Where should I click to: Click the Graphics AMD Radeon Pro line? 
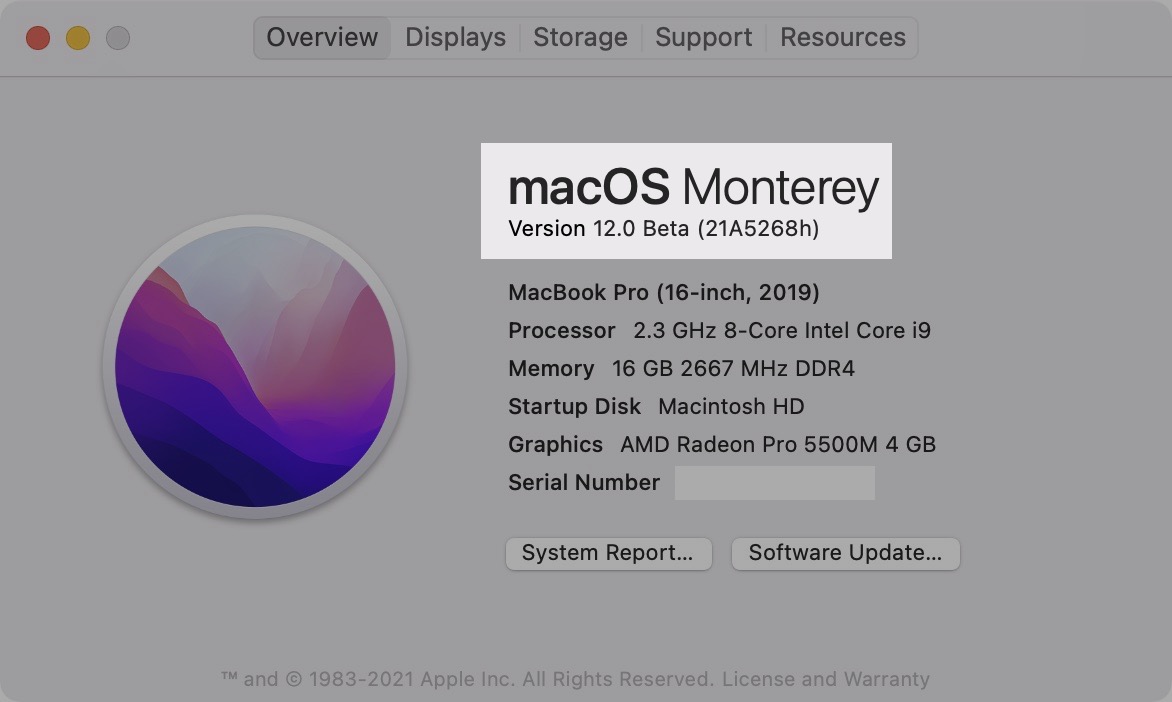721,445
